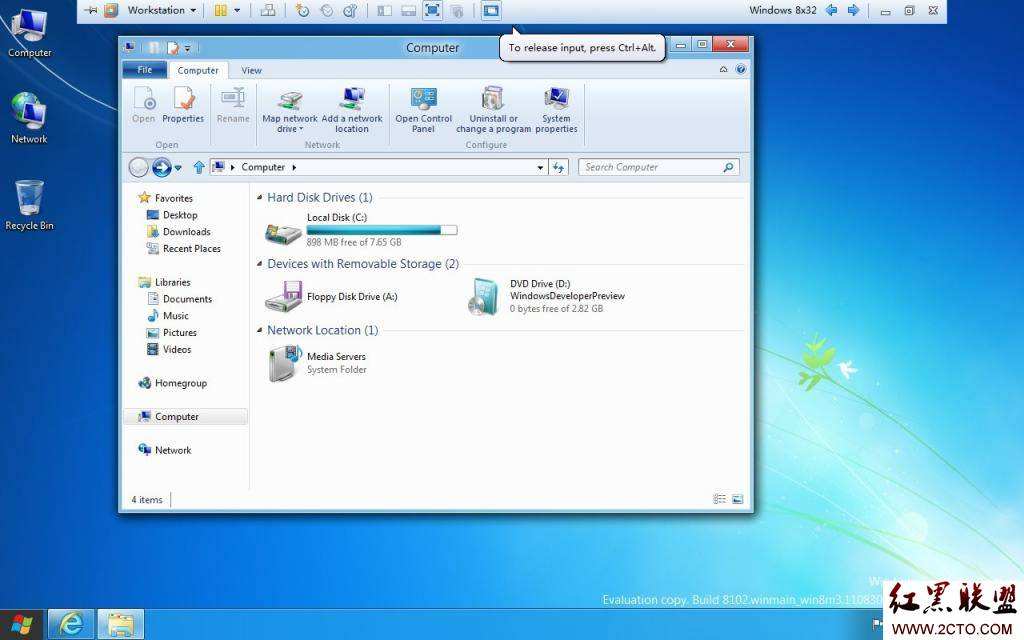The image size is (1024, 640).
Task: Switch to previous VM with left arrow
Action: (x=831, y=10)
